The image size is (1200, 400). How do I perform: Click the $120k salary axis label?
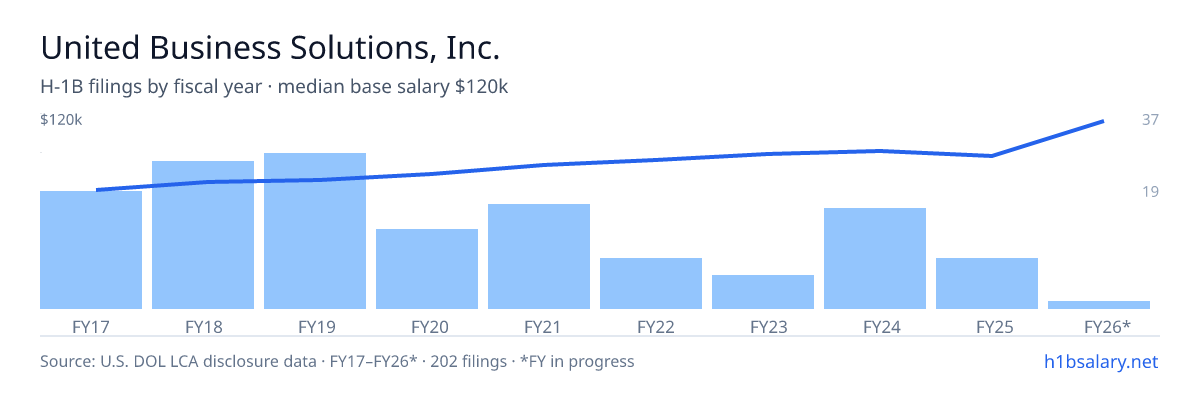[x=61, y=120]
